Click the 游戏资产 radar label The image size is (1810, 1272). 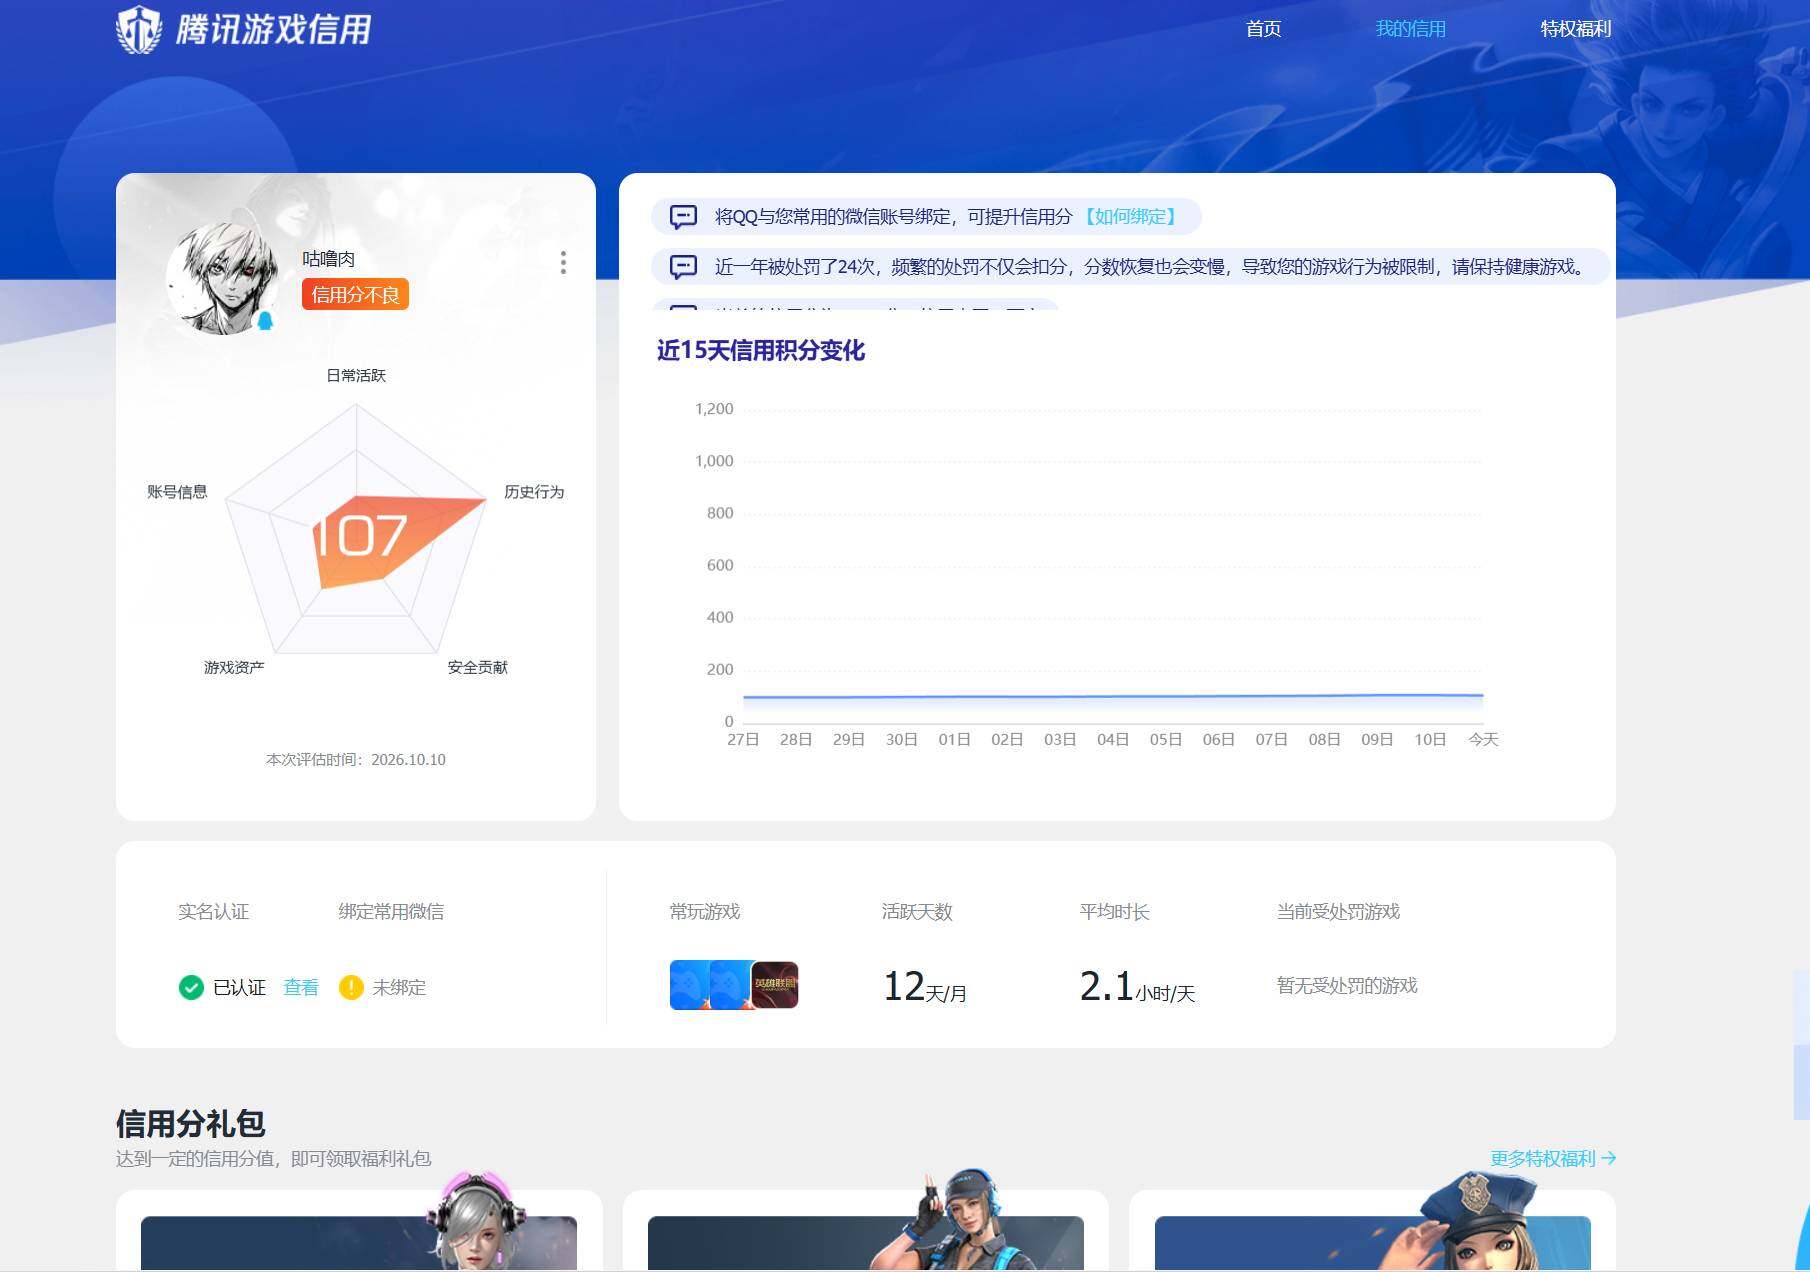tap(234, 667)
